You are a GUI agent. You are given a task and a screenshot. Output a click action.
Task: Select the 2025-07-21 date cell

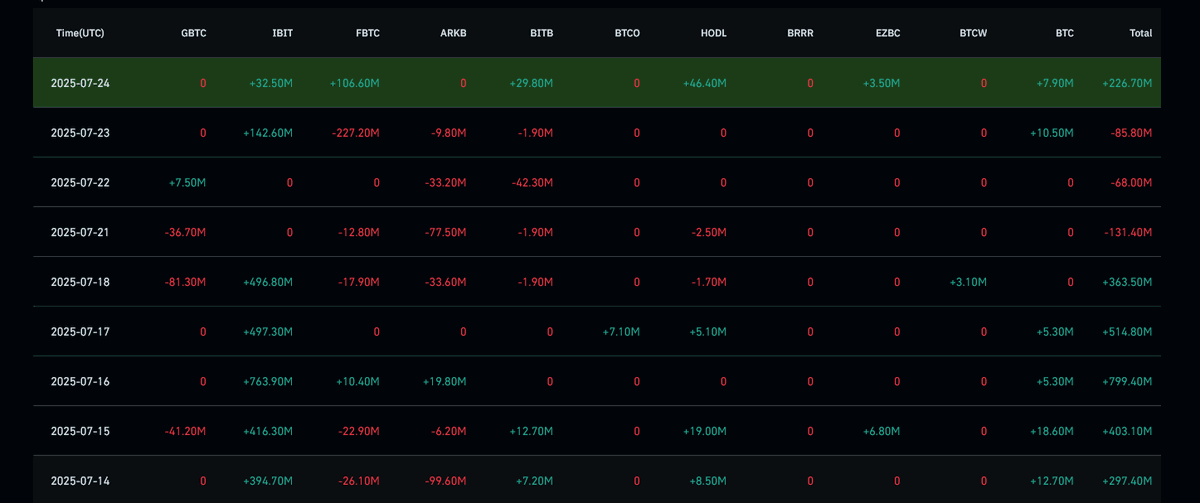(80, 232)
